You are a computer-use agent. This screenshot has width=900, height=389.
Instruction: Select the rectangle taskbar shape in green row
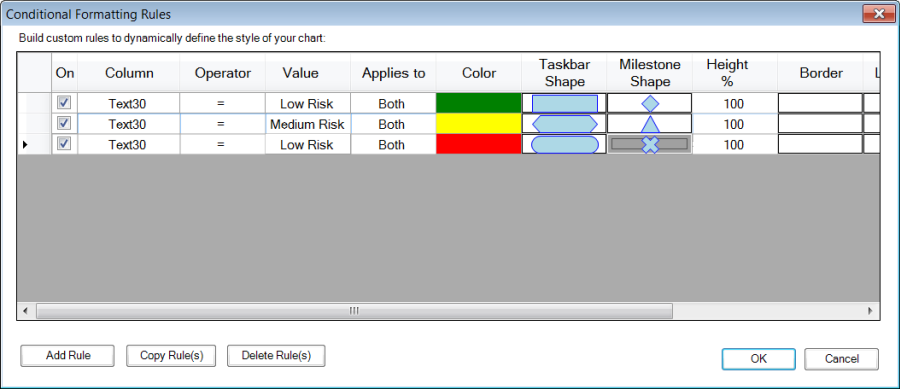pos(564,104)
